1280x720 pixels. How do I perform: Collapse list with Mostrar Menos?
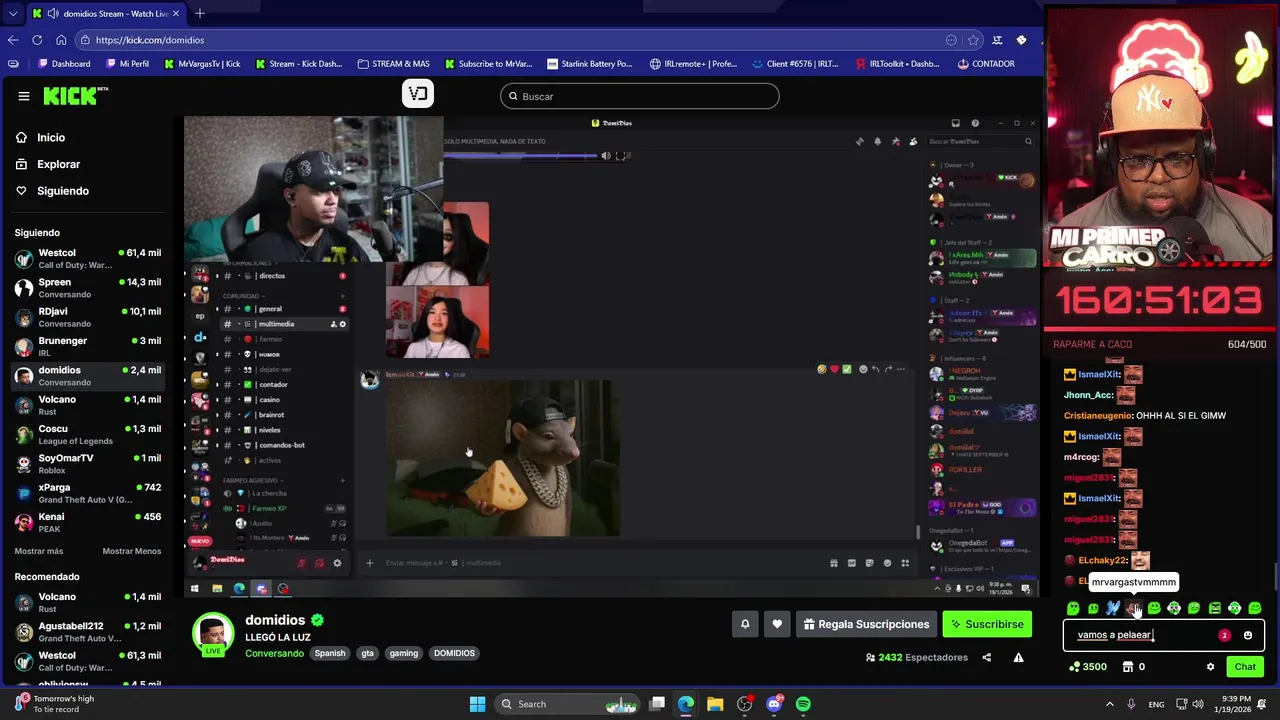[131, 551]
